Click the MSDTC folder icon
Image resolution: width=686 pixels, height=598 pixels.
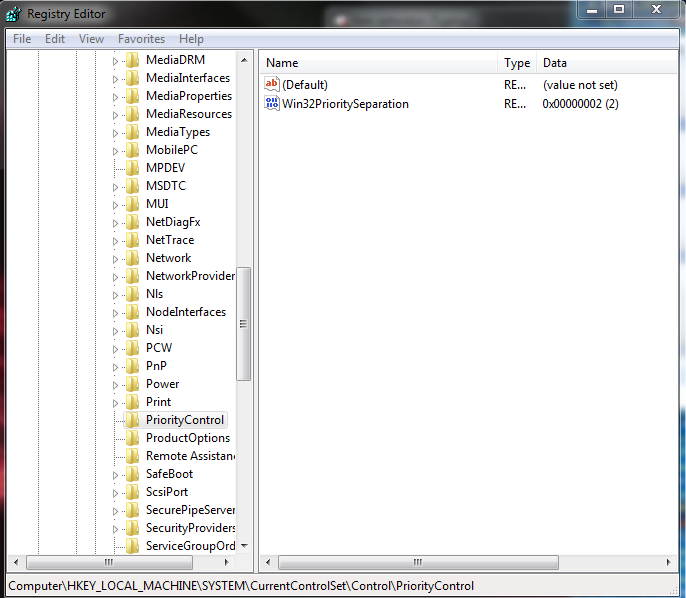132,186
